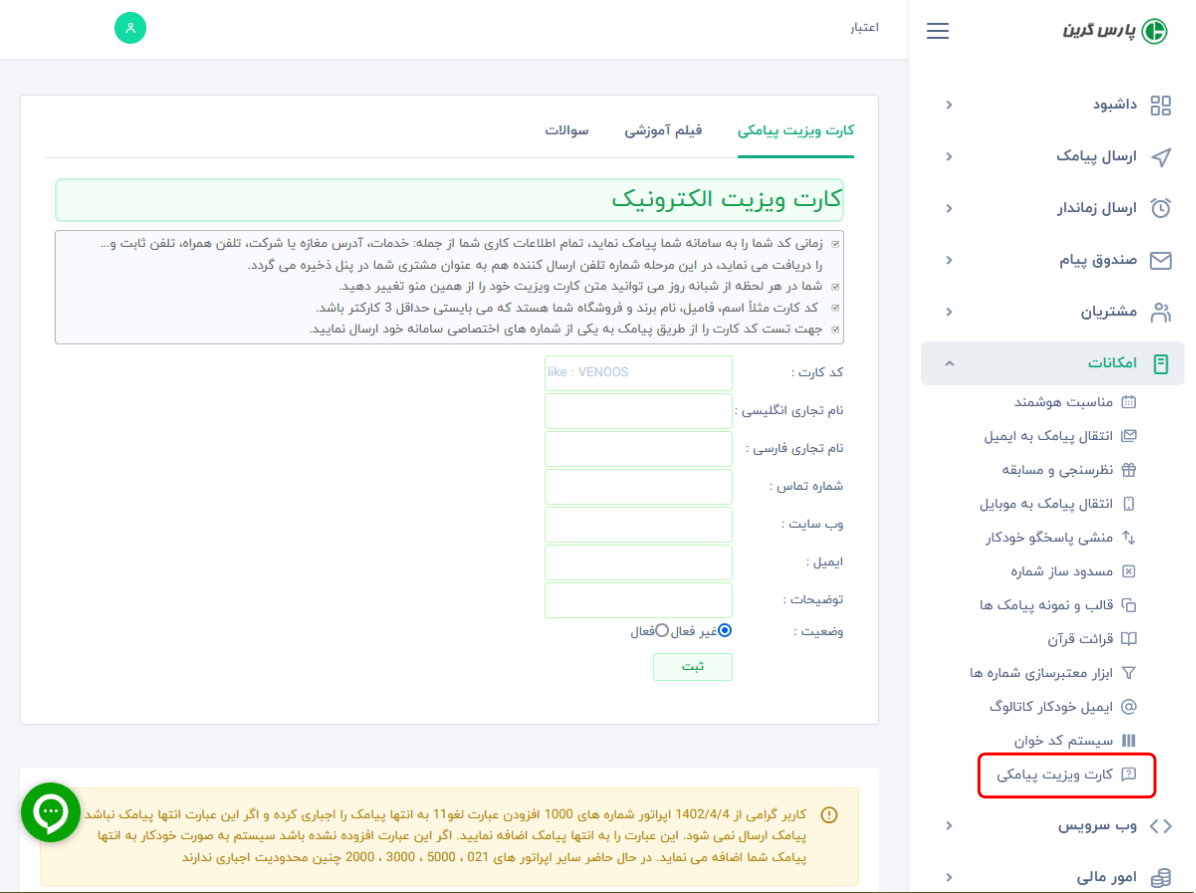1196x893 pixels.
Task: Click the ایمیل input field
Action: click(638, 562)
